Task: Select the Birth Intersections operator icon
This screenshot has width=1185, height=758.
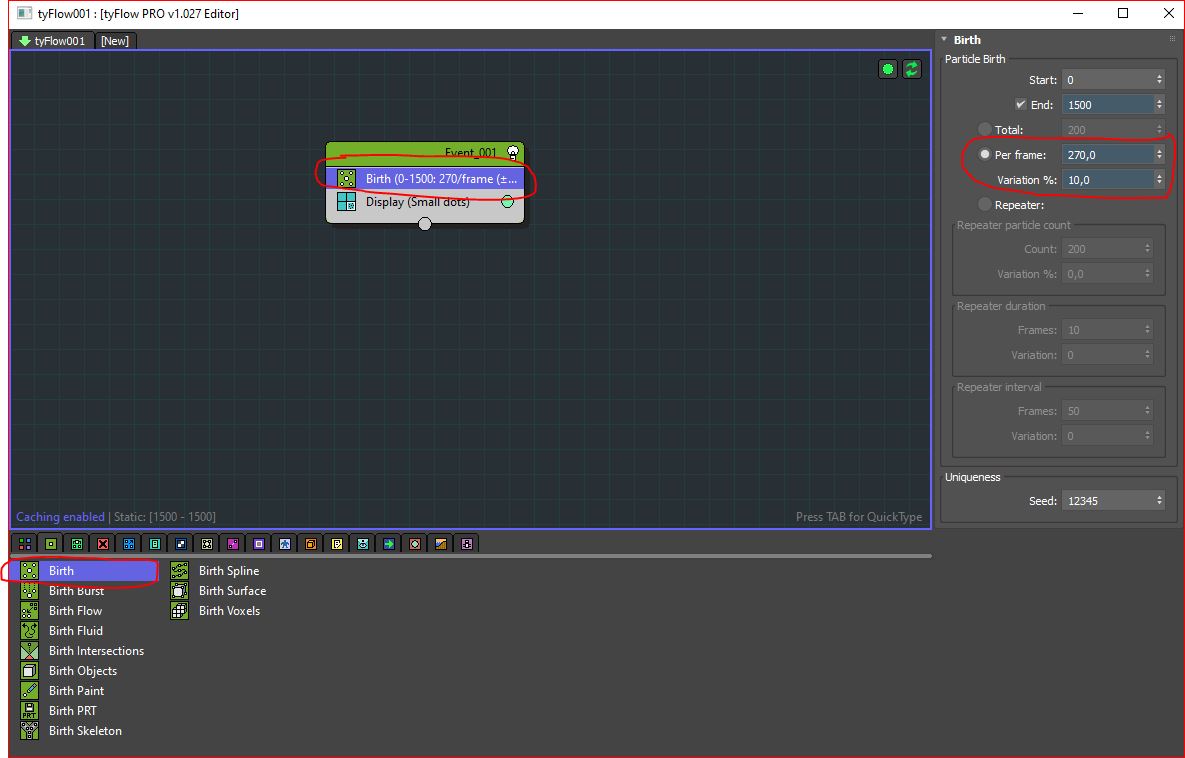Action: [x=29, y=651]
